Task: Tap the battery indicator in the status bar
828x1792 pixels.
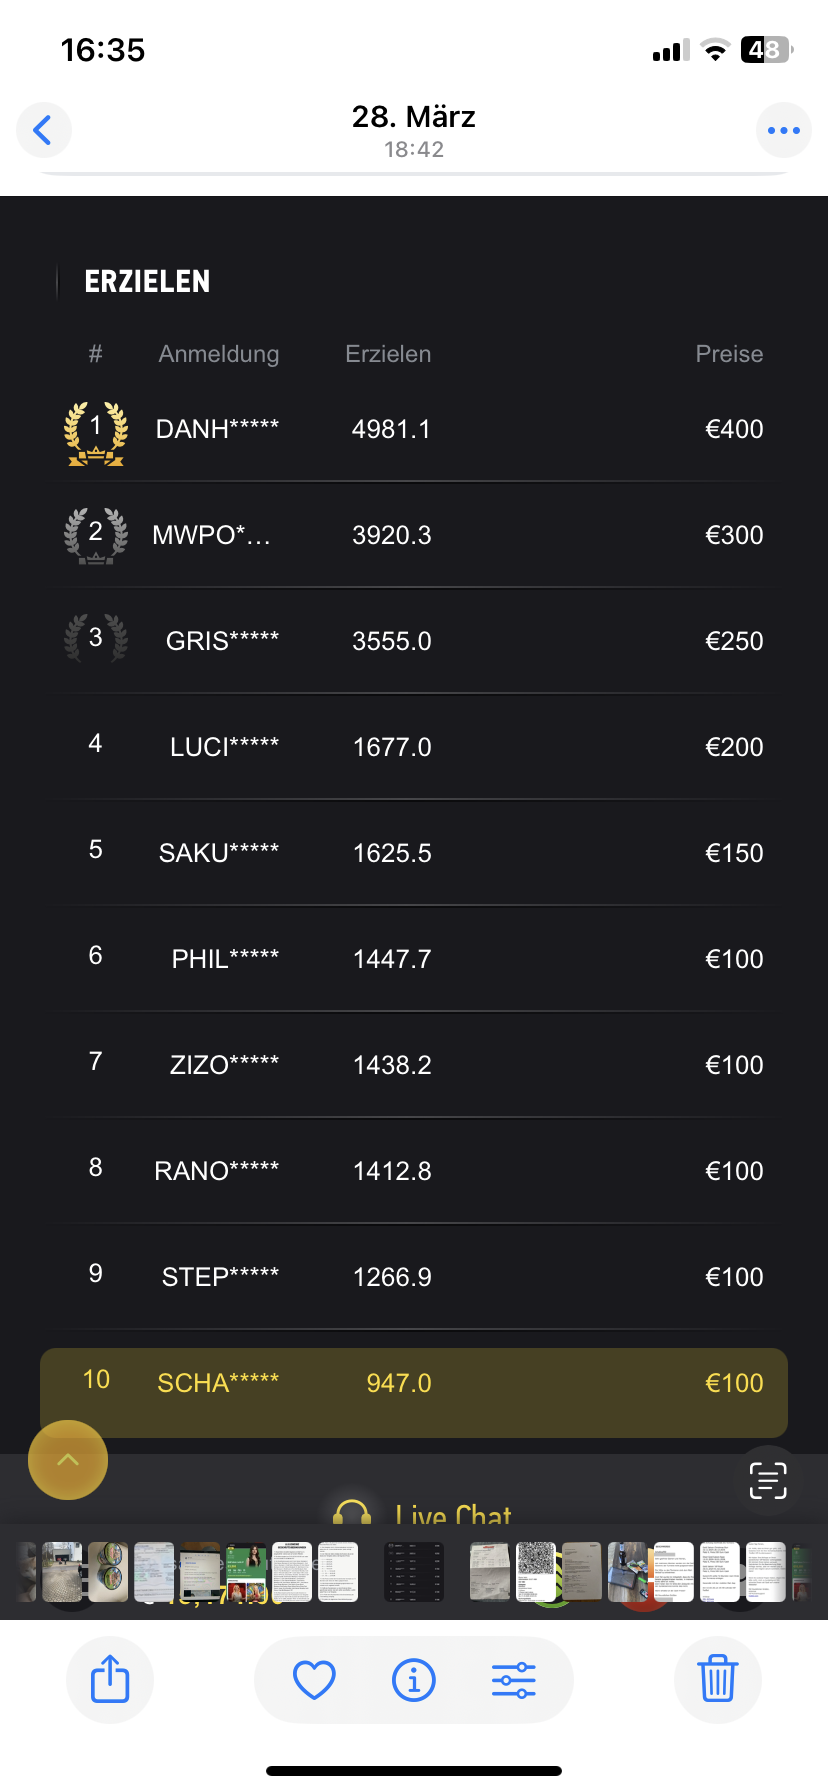Action: coord(766,50)
